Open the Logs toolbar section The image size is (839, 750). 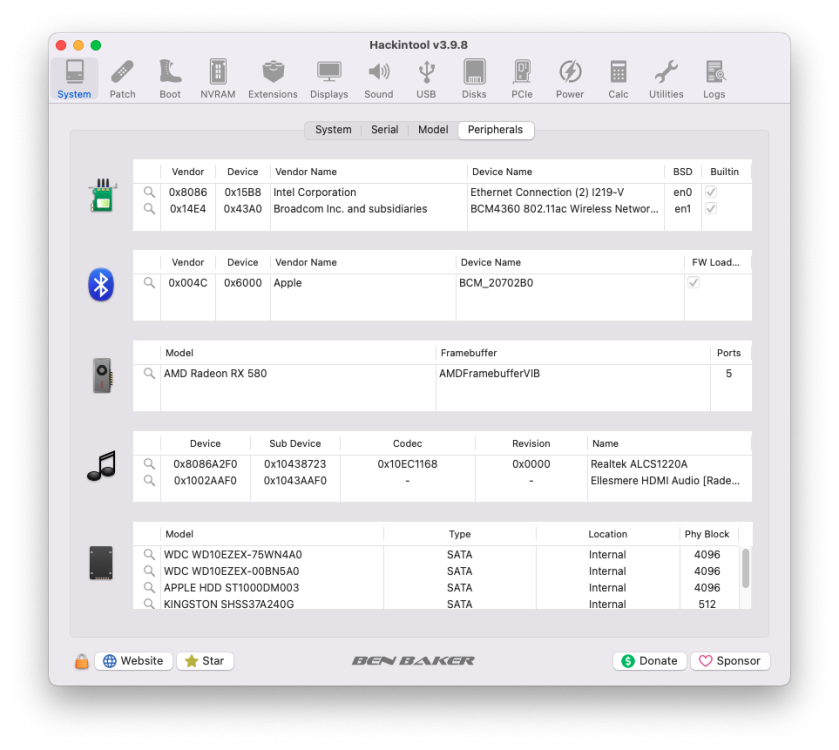click(x=714, y=79)
